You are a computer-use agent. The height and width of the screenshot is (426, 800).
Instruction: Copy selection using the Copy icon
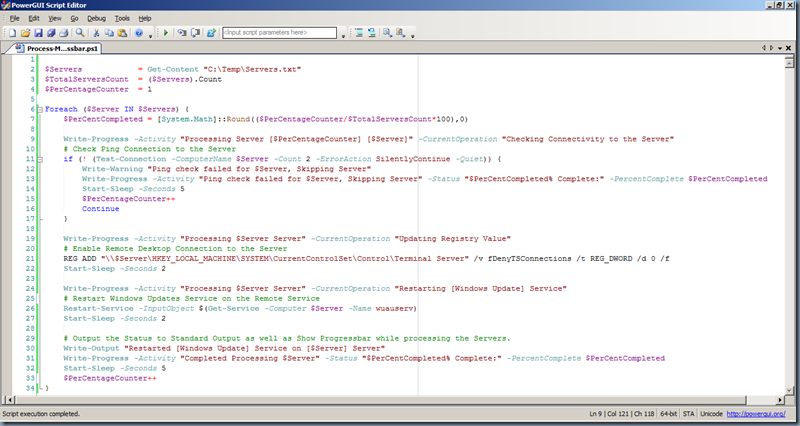click(x=109, y=33)
